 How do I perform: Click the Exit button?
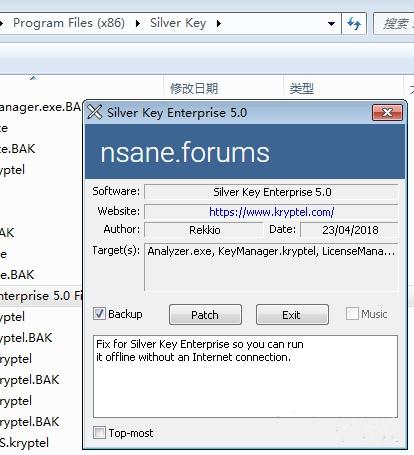tap(292, 314)
